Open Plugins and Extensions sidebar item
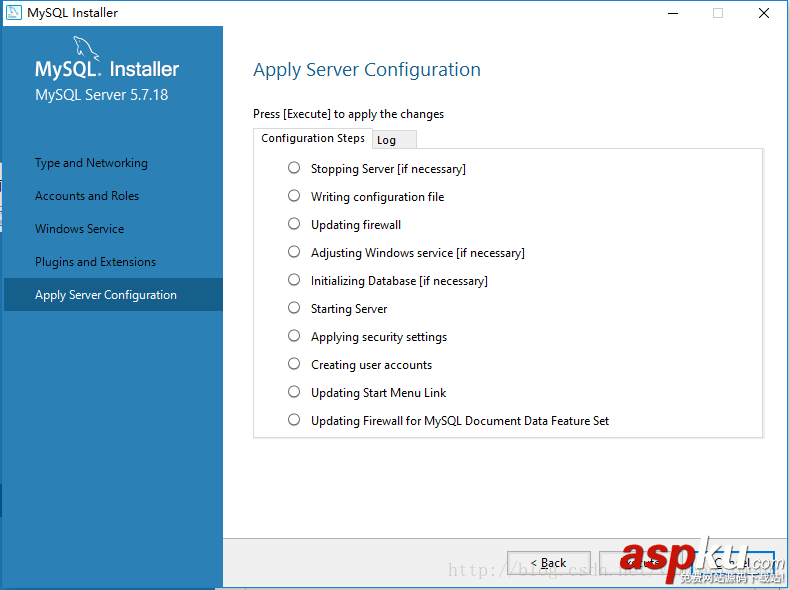 coord(96,262)
